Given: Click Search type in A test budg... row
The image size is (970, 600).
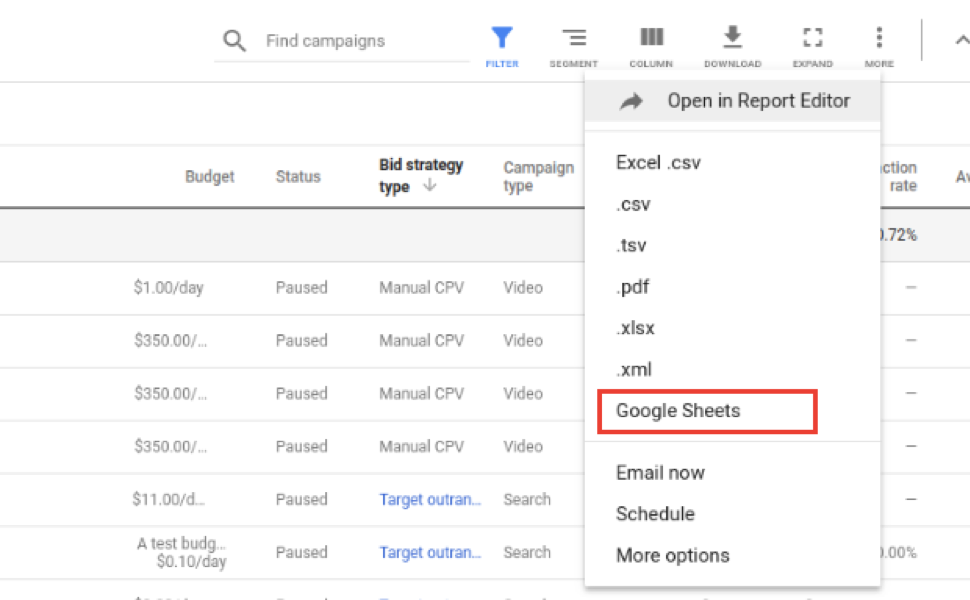Looking at the screenshot, I should pyautogui.click(x=526, y=552).
